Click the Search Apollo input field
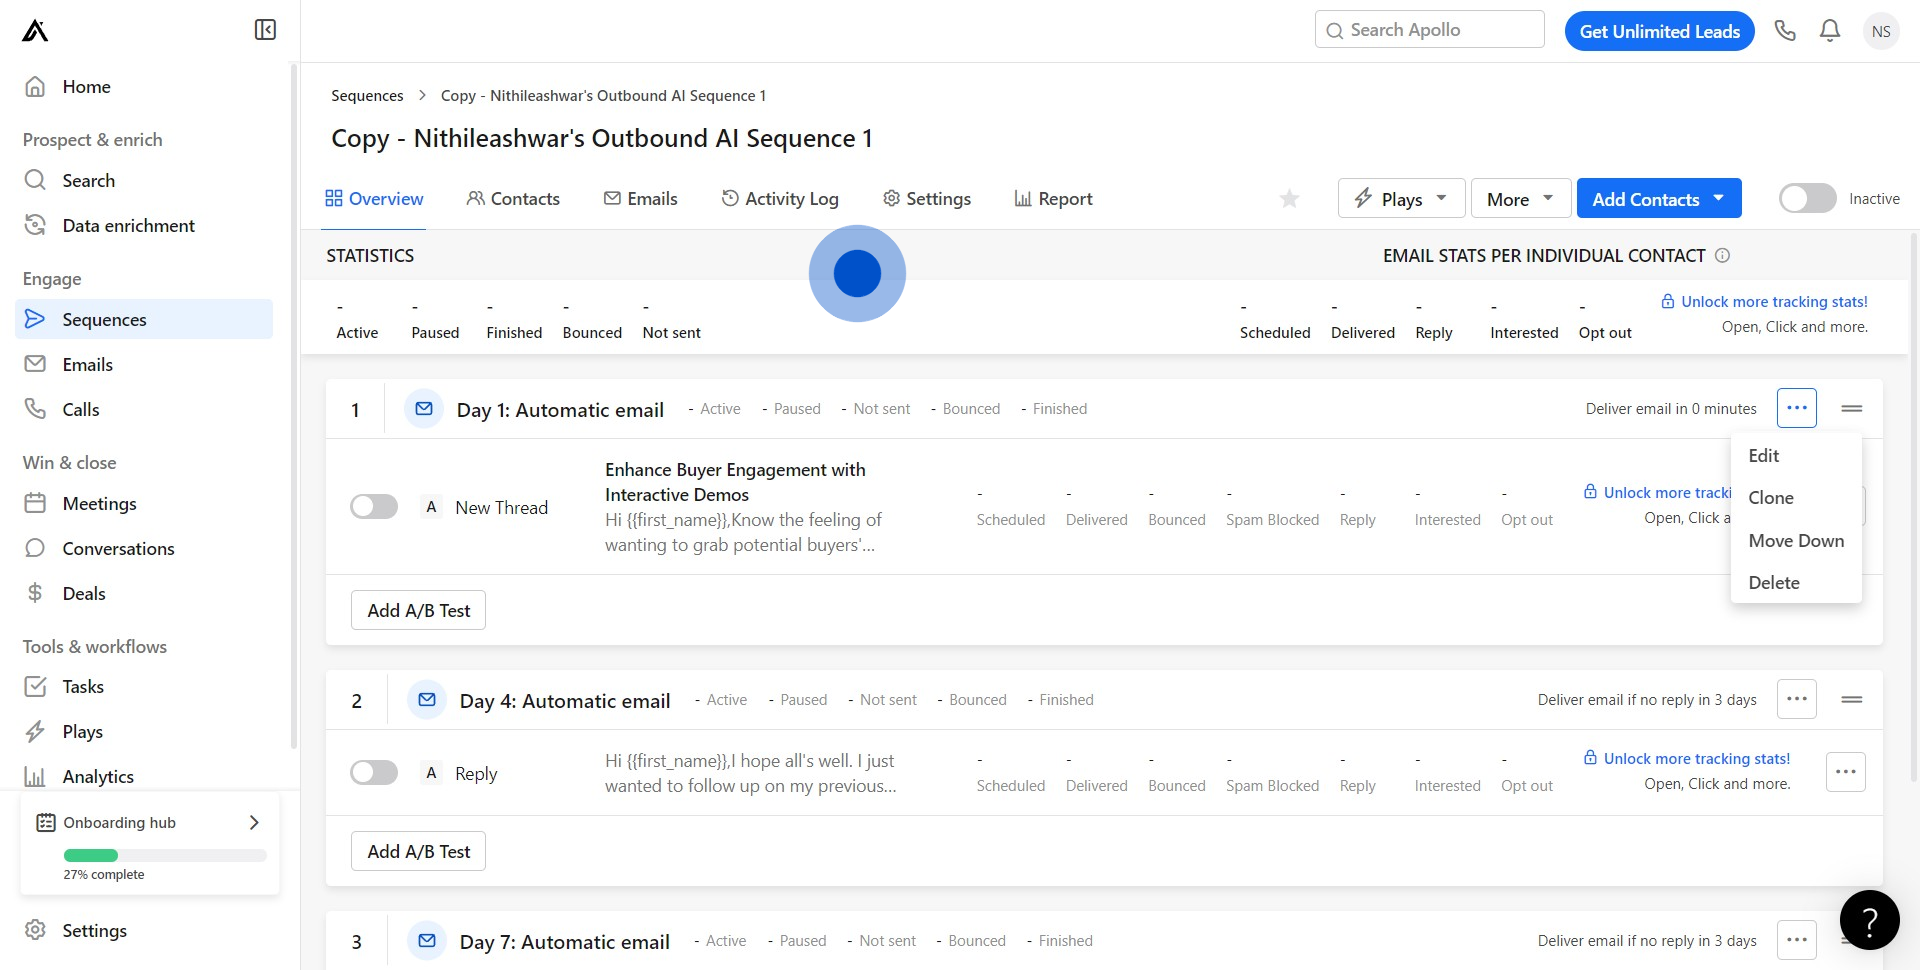Image resolution: width=1920 pixels, height=970 pixels. (x=1430, y=30)
